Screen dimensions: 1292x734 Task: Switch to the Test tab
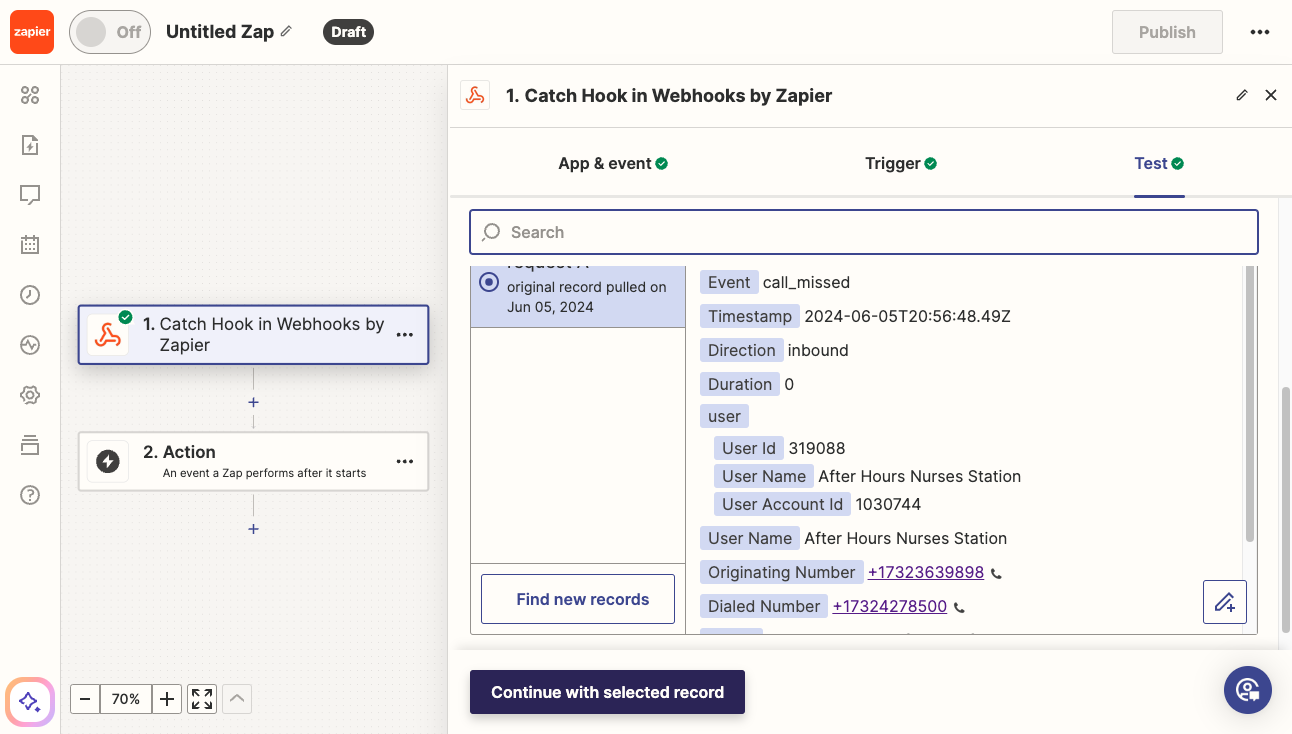(1159, 163)
